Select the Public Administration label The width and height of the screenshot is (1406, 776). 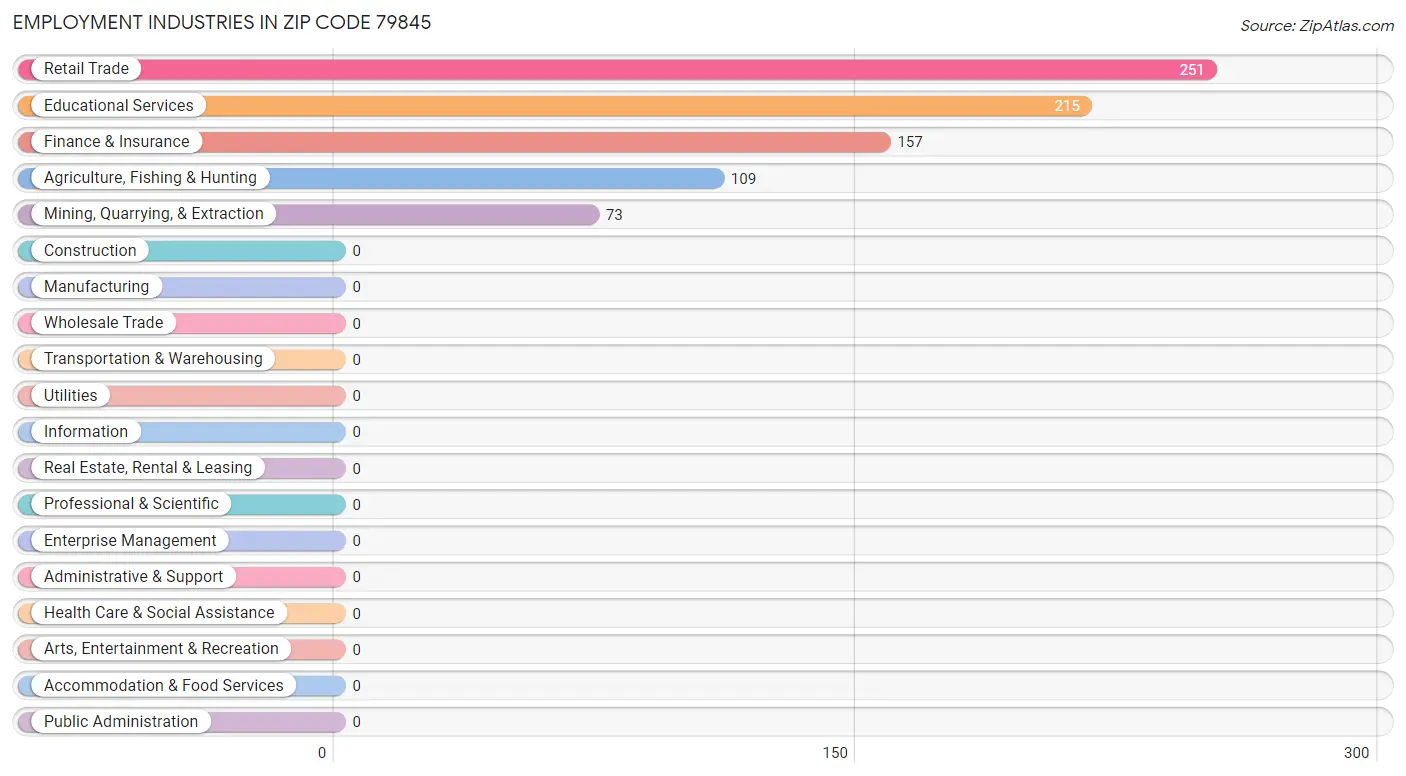click(121, 722)
